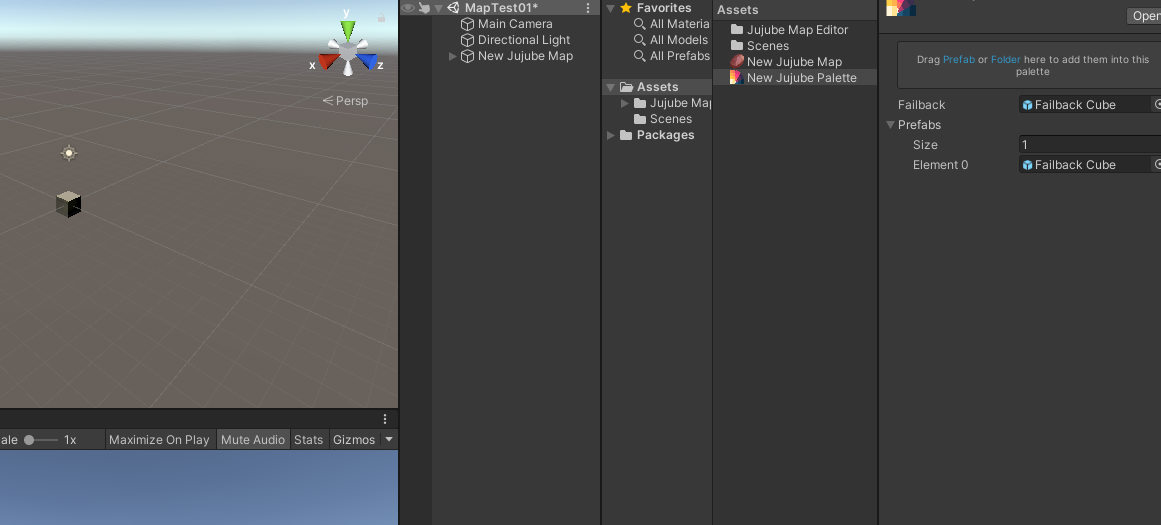Select the New Jujube Map asset in Assets
Image resolution: width=1161 pixels, height=525 pixels.
click(x=794, y=62)
